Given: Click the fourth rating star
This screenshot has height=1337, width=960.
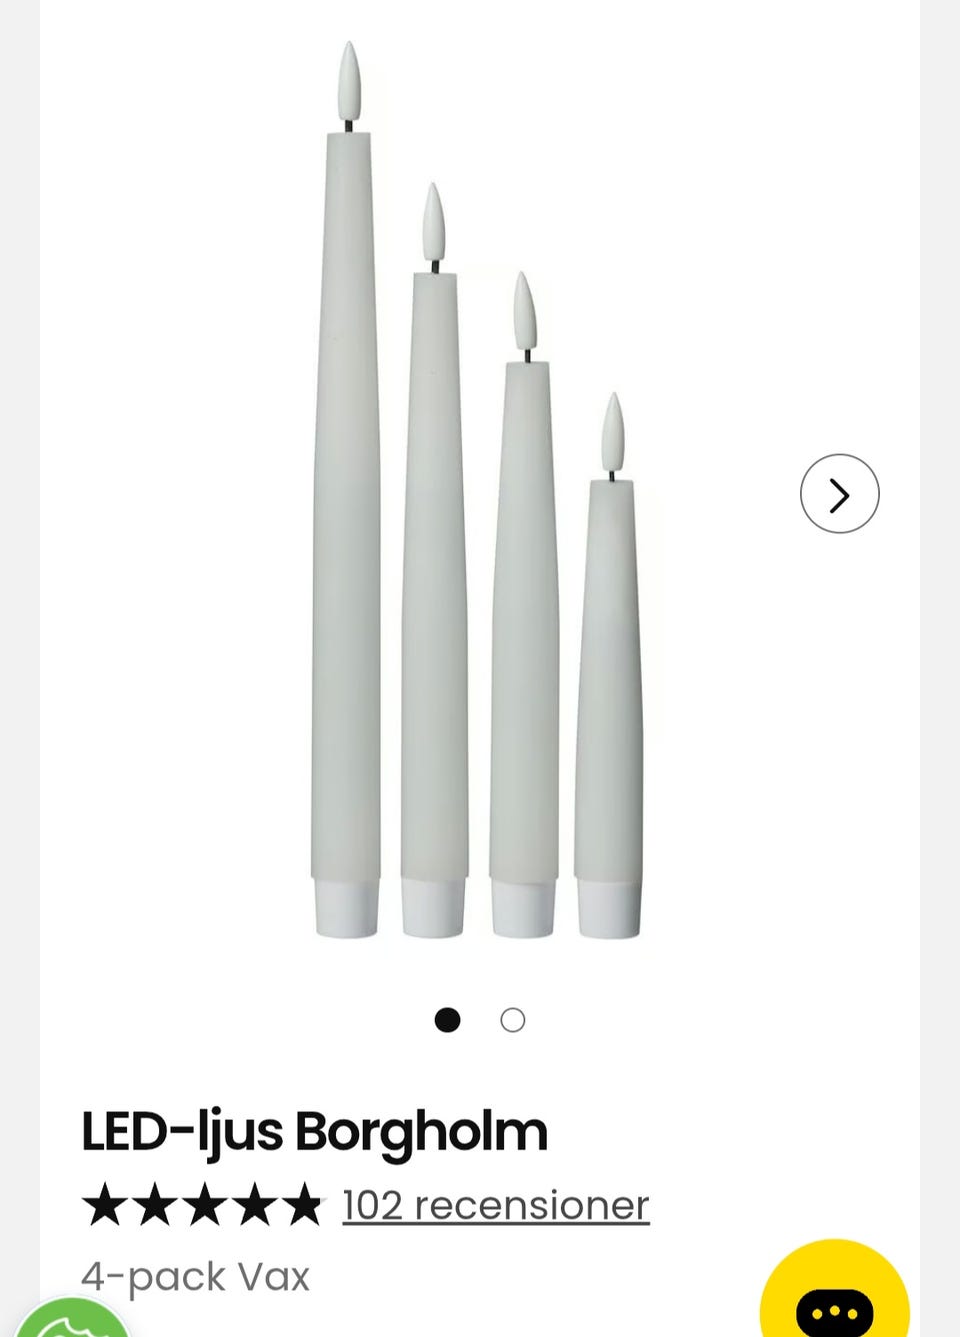Looking at the screenshot, I should click(253, 1204).
